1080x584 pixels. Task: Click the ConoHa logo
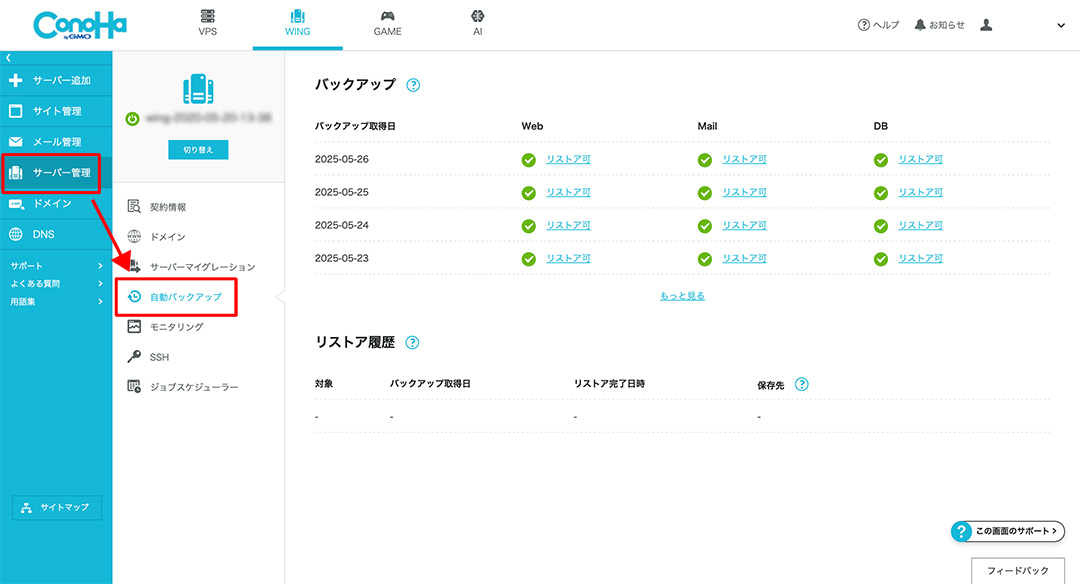[80, 25]
